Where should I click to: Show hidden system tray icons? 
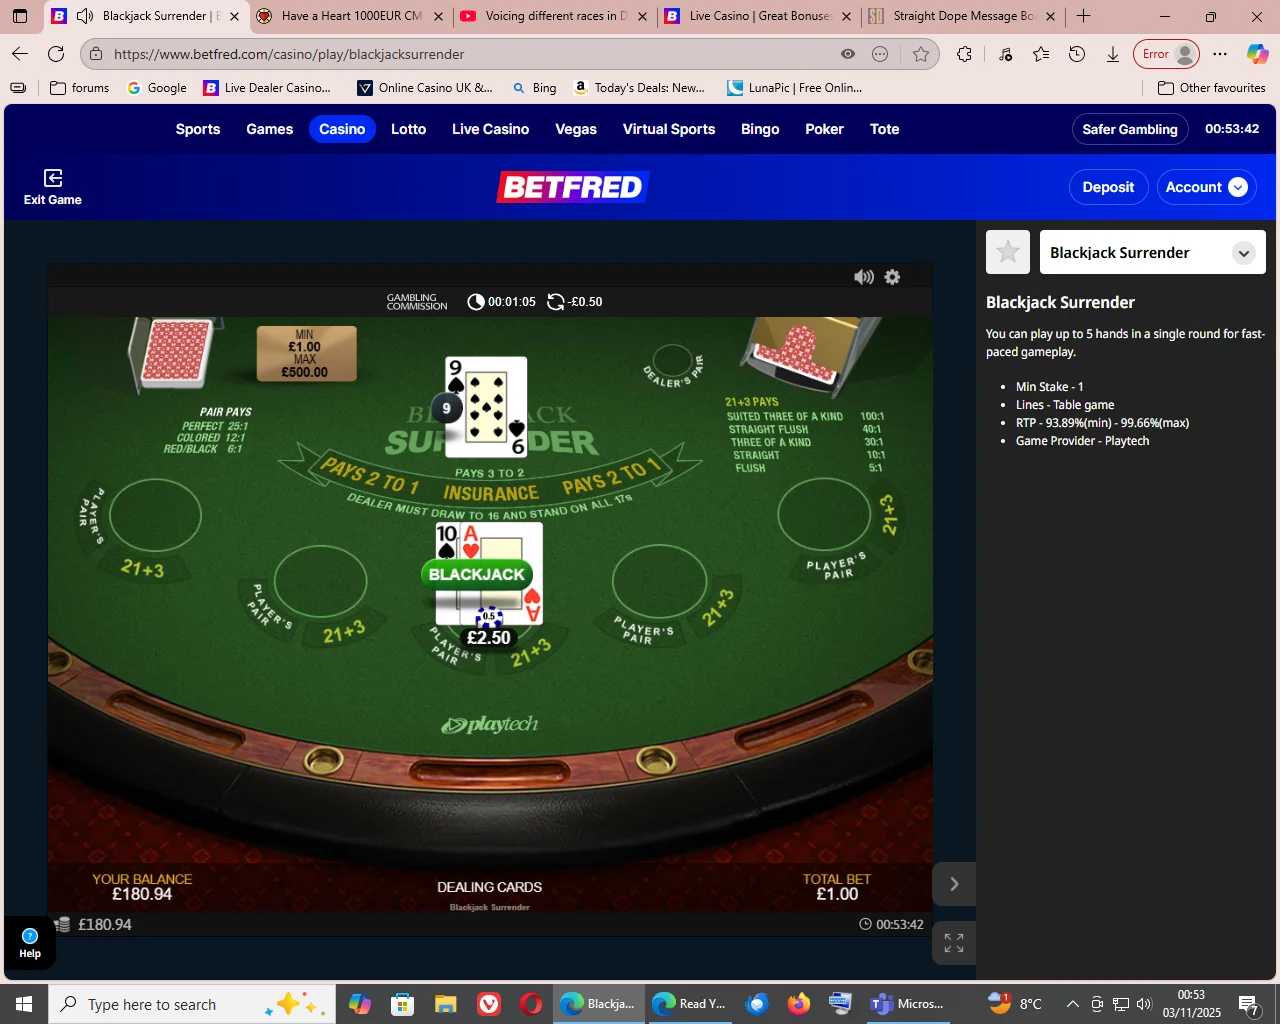click(x=1072, y=1004)
